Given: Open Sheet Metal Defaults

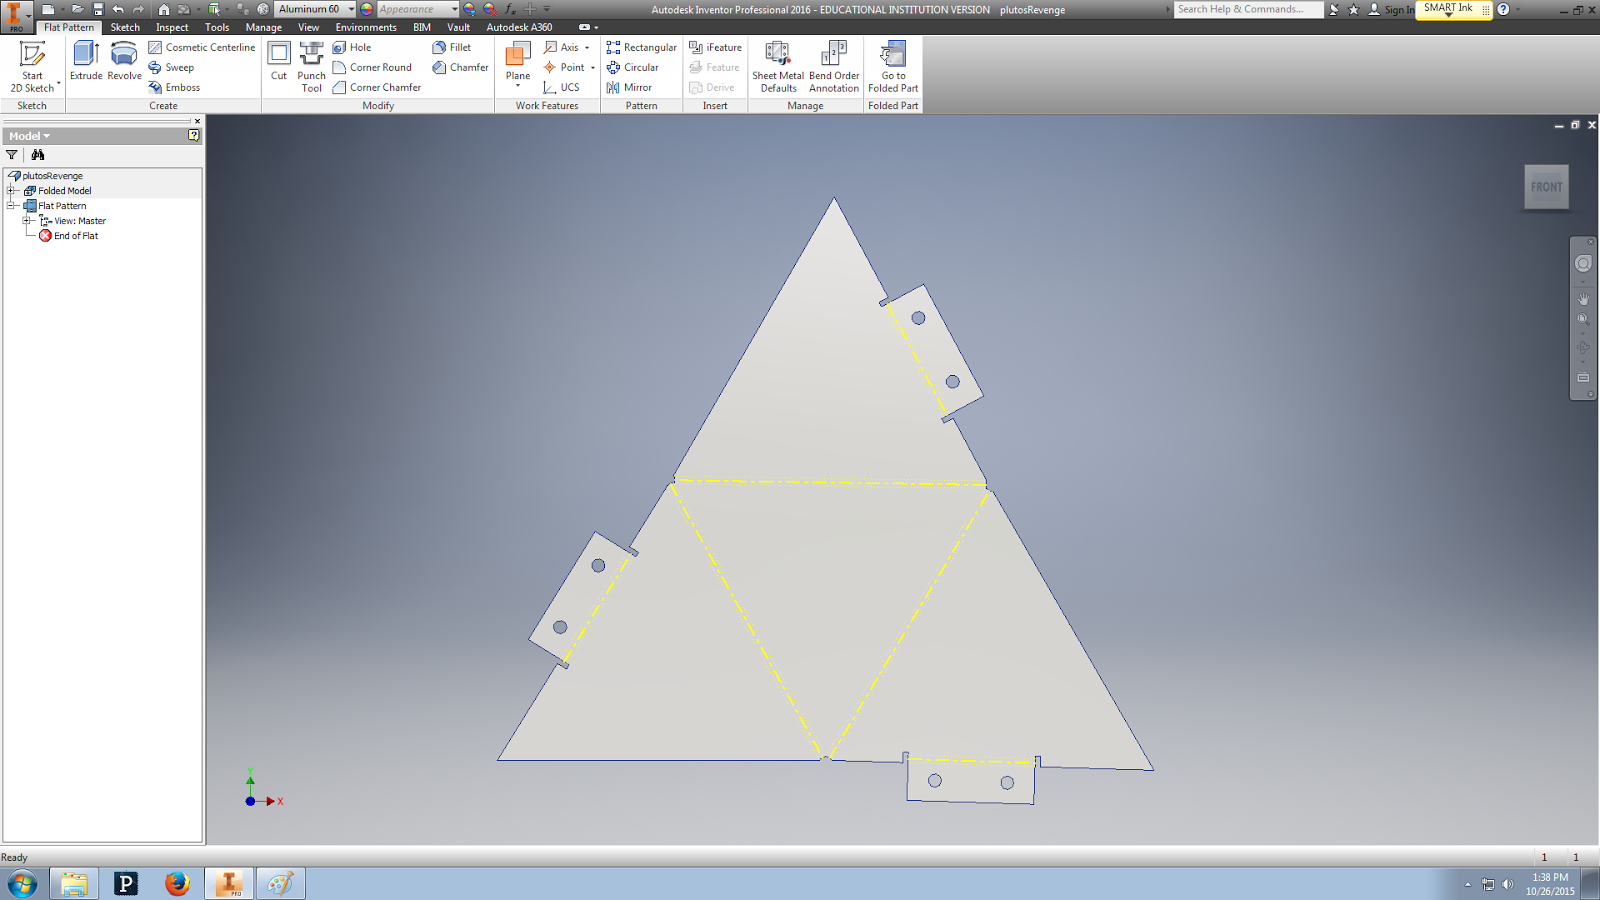Looking at the screenshot, I should click(x=777, y=65).
